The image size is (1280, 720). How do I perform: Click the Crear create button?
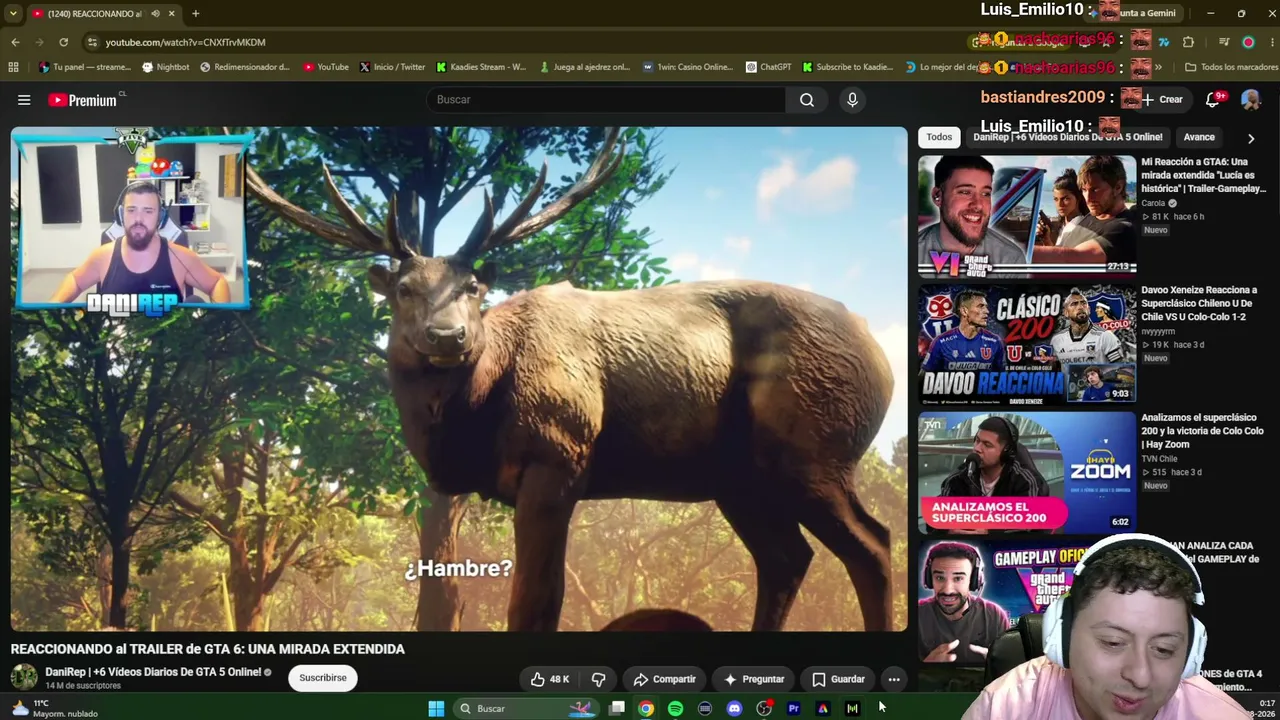pyautogui.click(x=1162, y=100)
